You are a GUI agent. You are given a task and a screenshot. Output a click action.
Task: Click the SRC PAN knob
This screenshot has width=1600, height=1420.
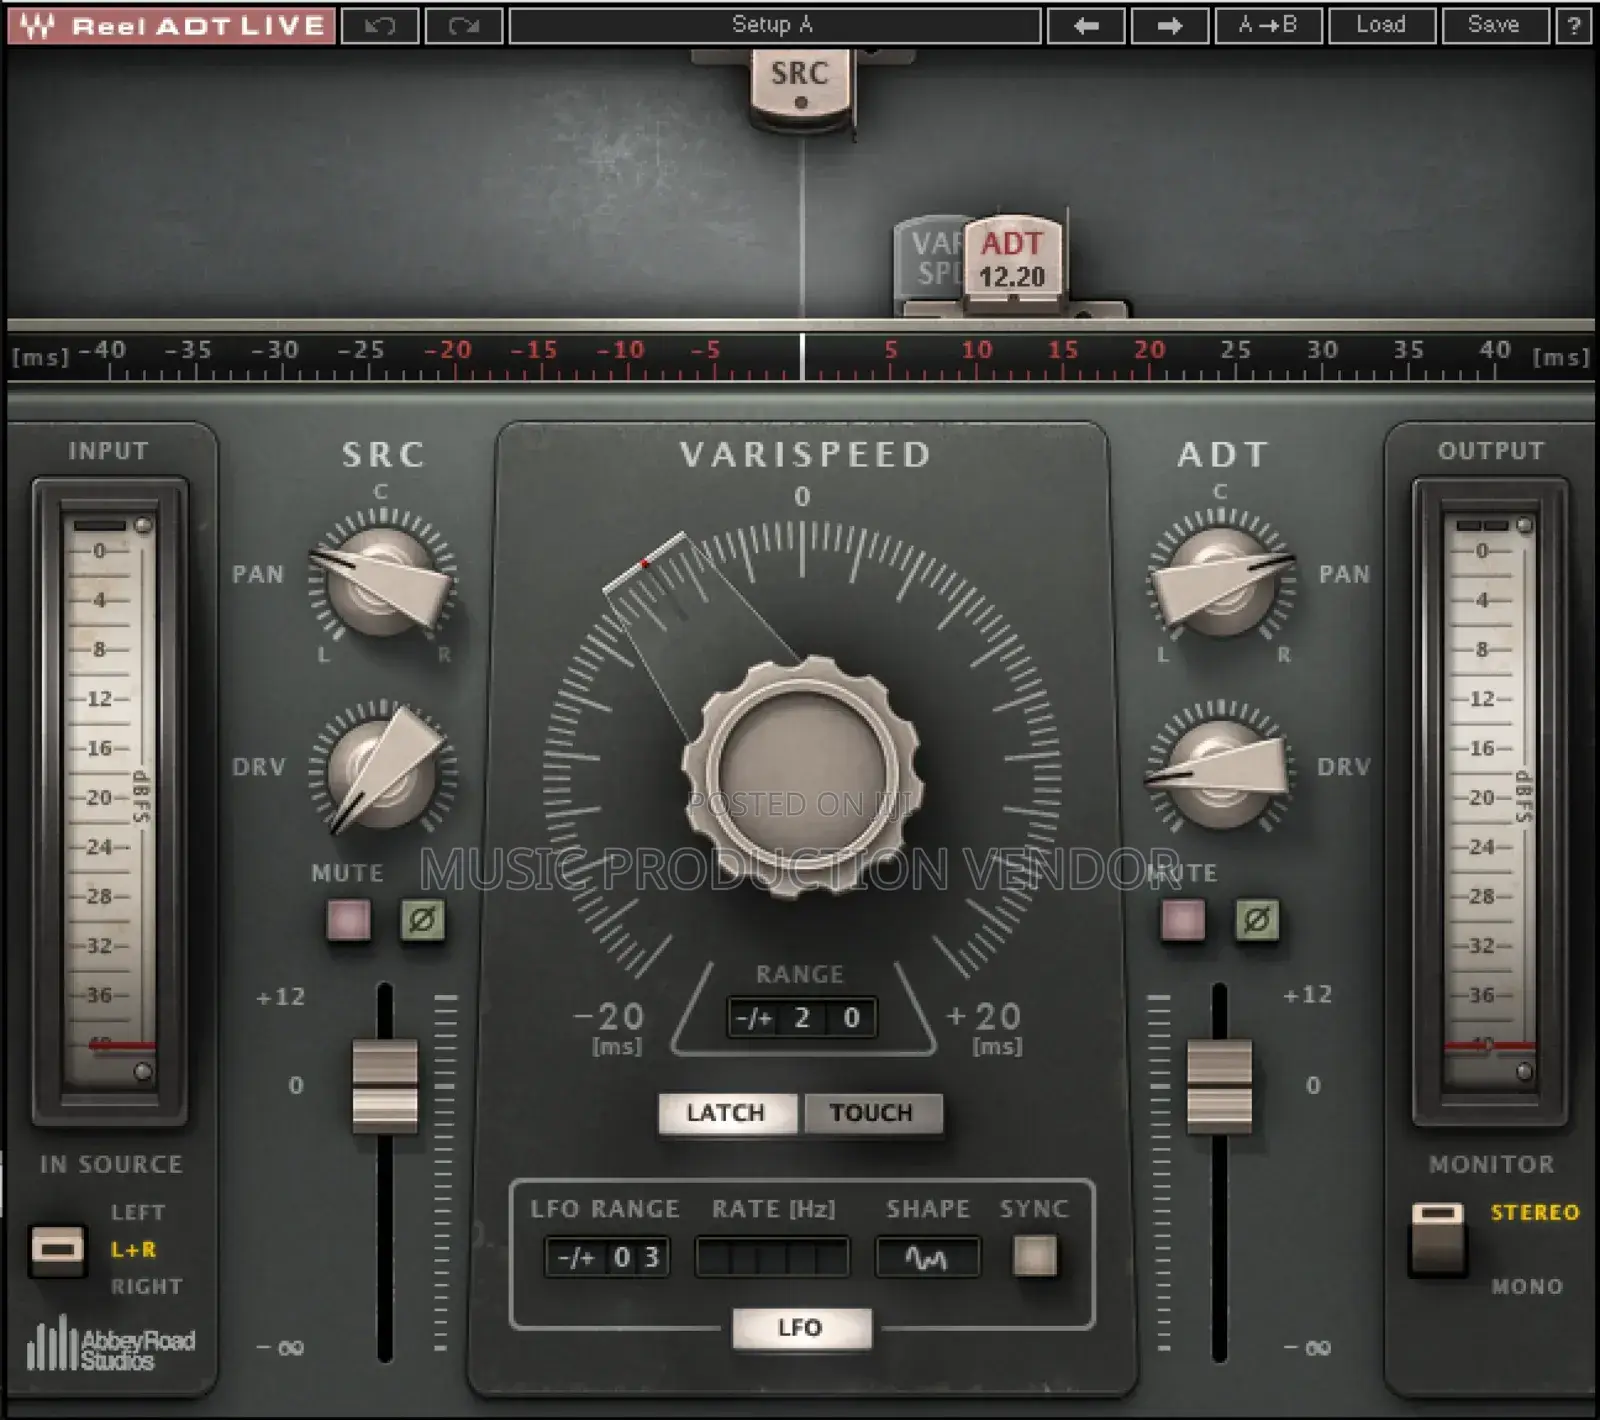pyautogui.click(x=383, y=581)
